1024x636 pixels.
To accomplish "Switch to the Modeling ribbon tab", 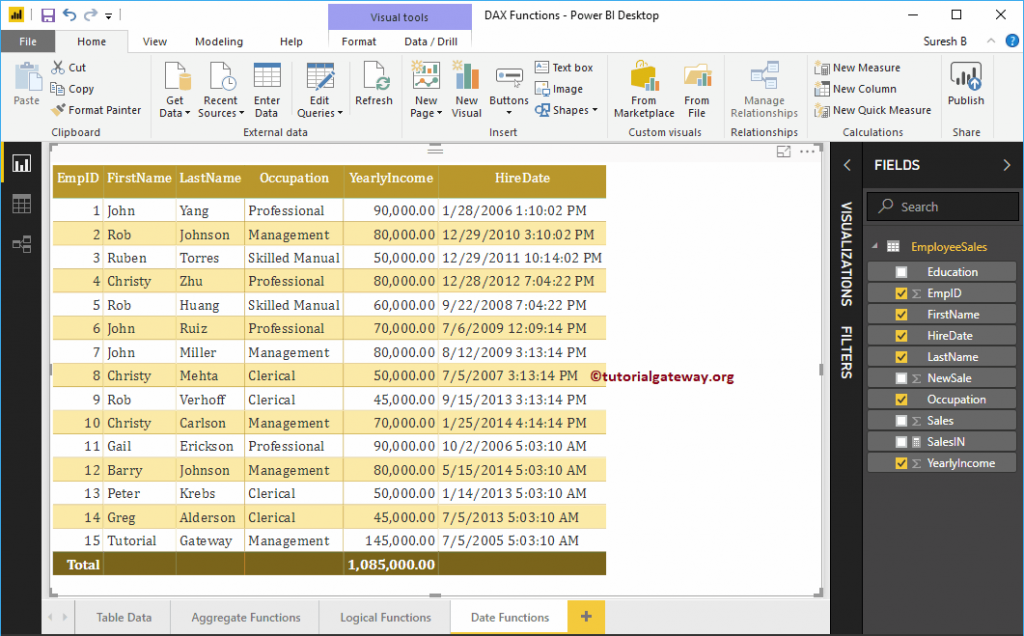I will click(x=219, y=41).
